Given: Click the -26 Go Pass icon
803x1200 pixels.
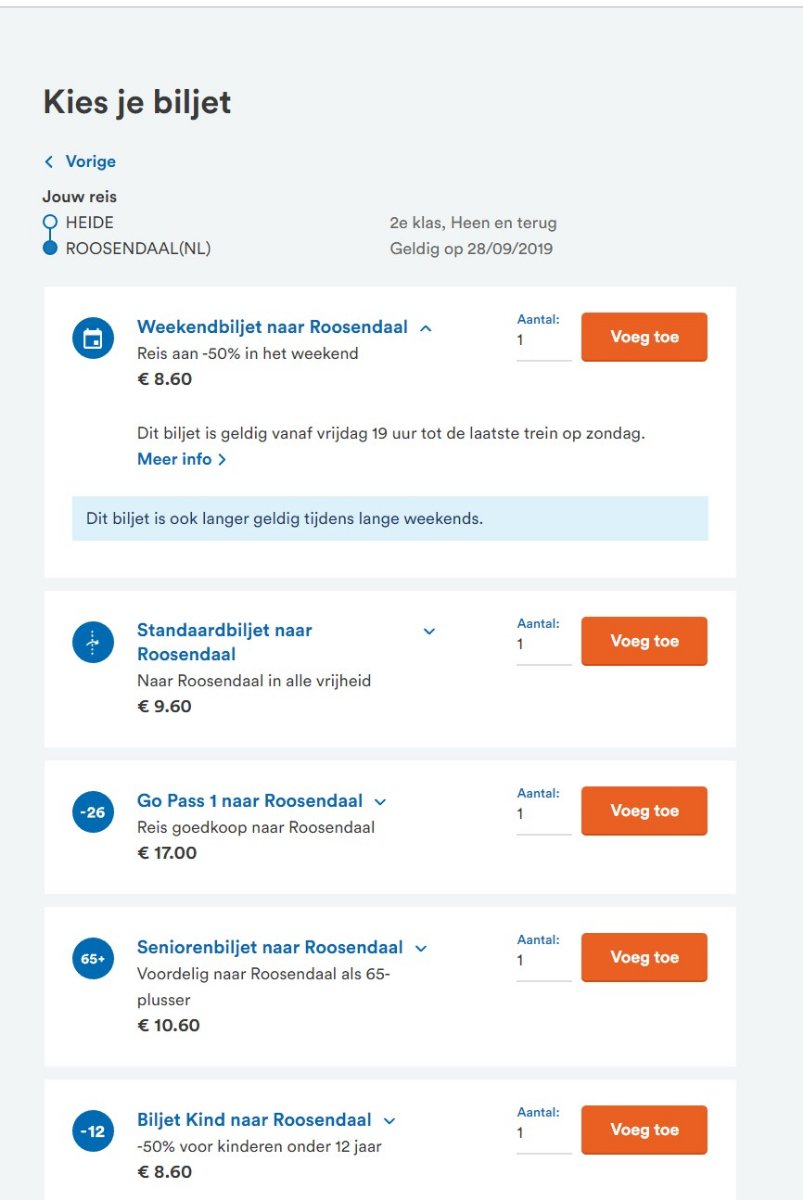Looking at the screenshot, I should (x=93, y=812).
